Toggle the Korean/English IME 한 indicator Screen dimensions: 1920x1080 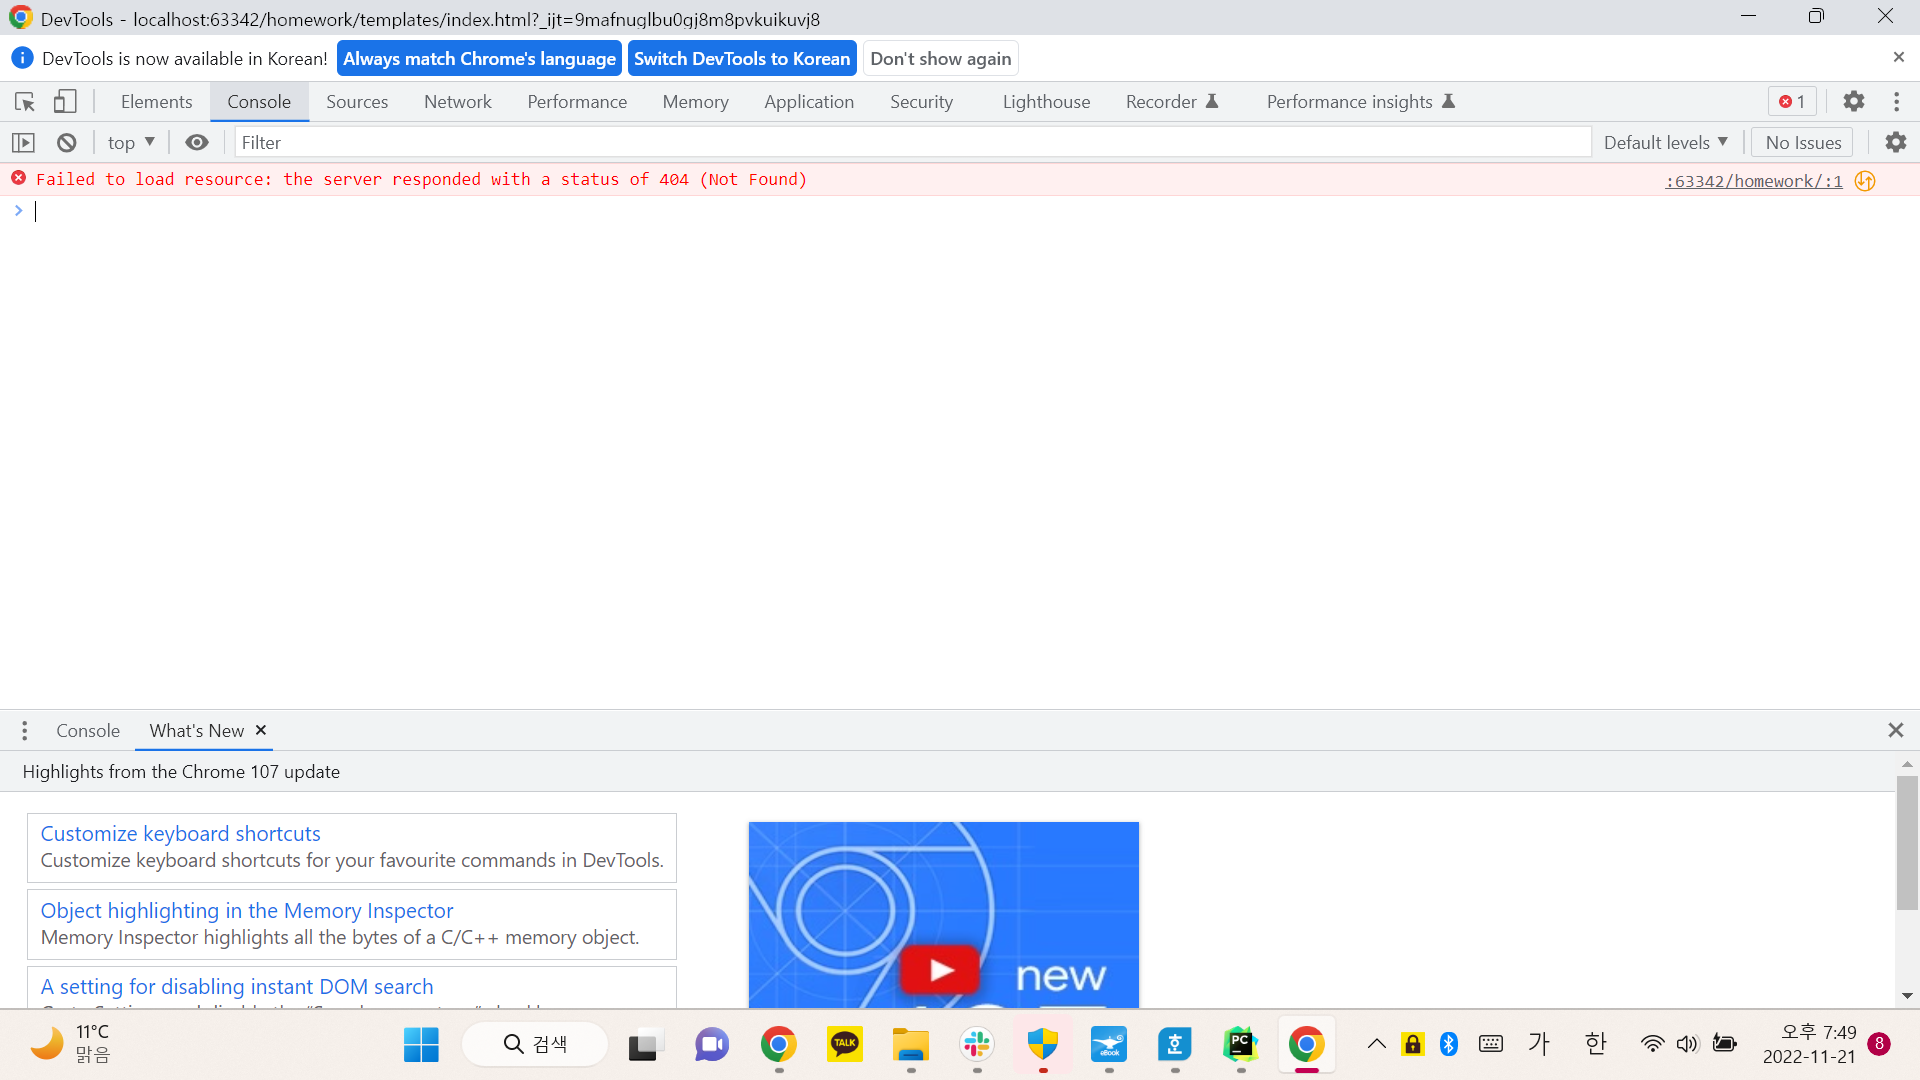tap(1595, 1045)
